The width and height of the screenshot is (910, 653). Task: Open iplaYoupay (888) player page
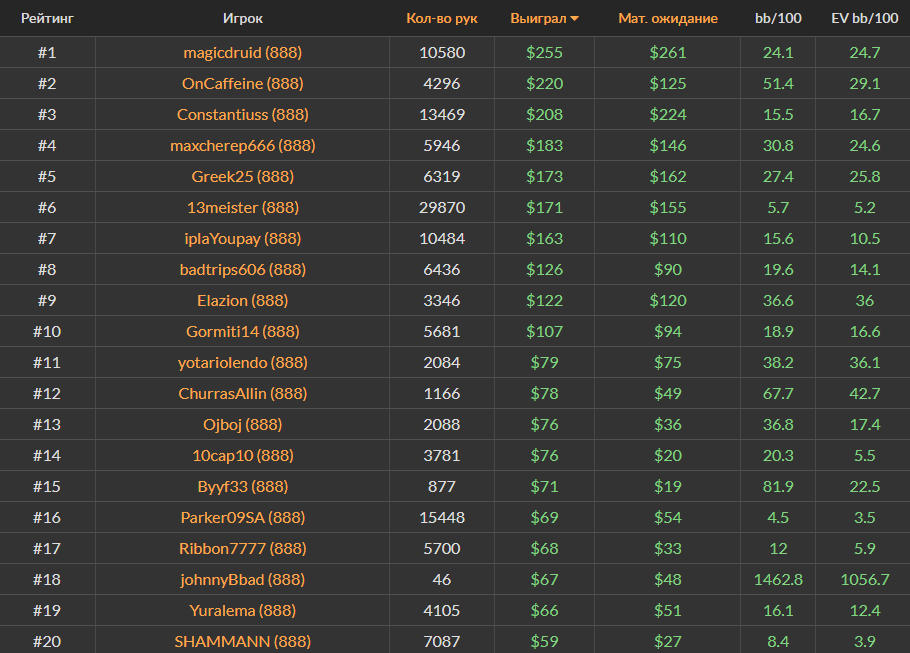pos(243,238)
